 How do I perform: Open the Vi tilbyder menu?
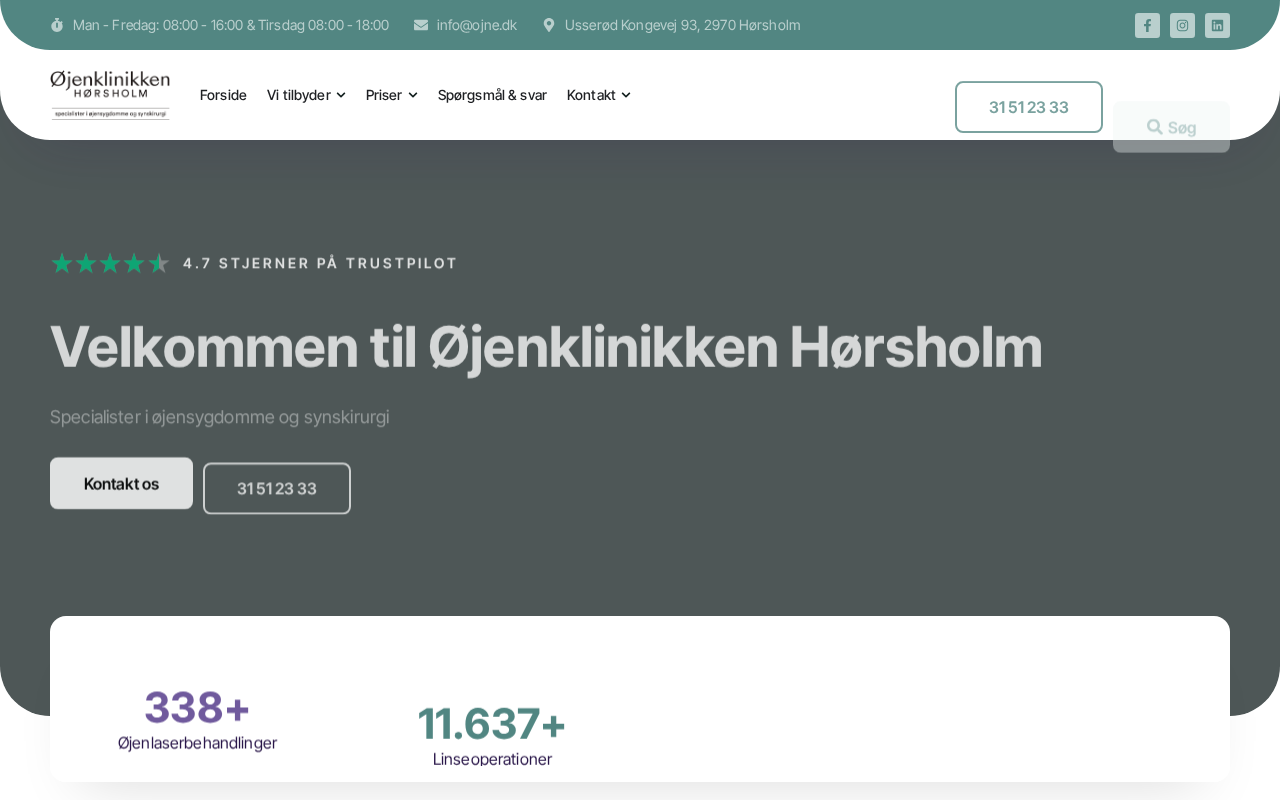[x=306, y=95]
